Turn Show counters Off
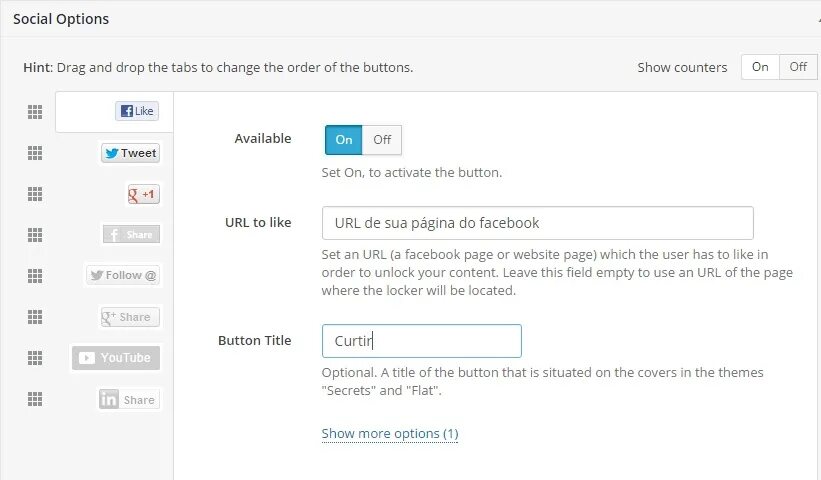Viewport: 821px width, 480px height. pos(797,67)
